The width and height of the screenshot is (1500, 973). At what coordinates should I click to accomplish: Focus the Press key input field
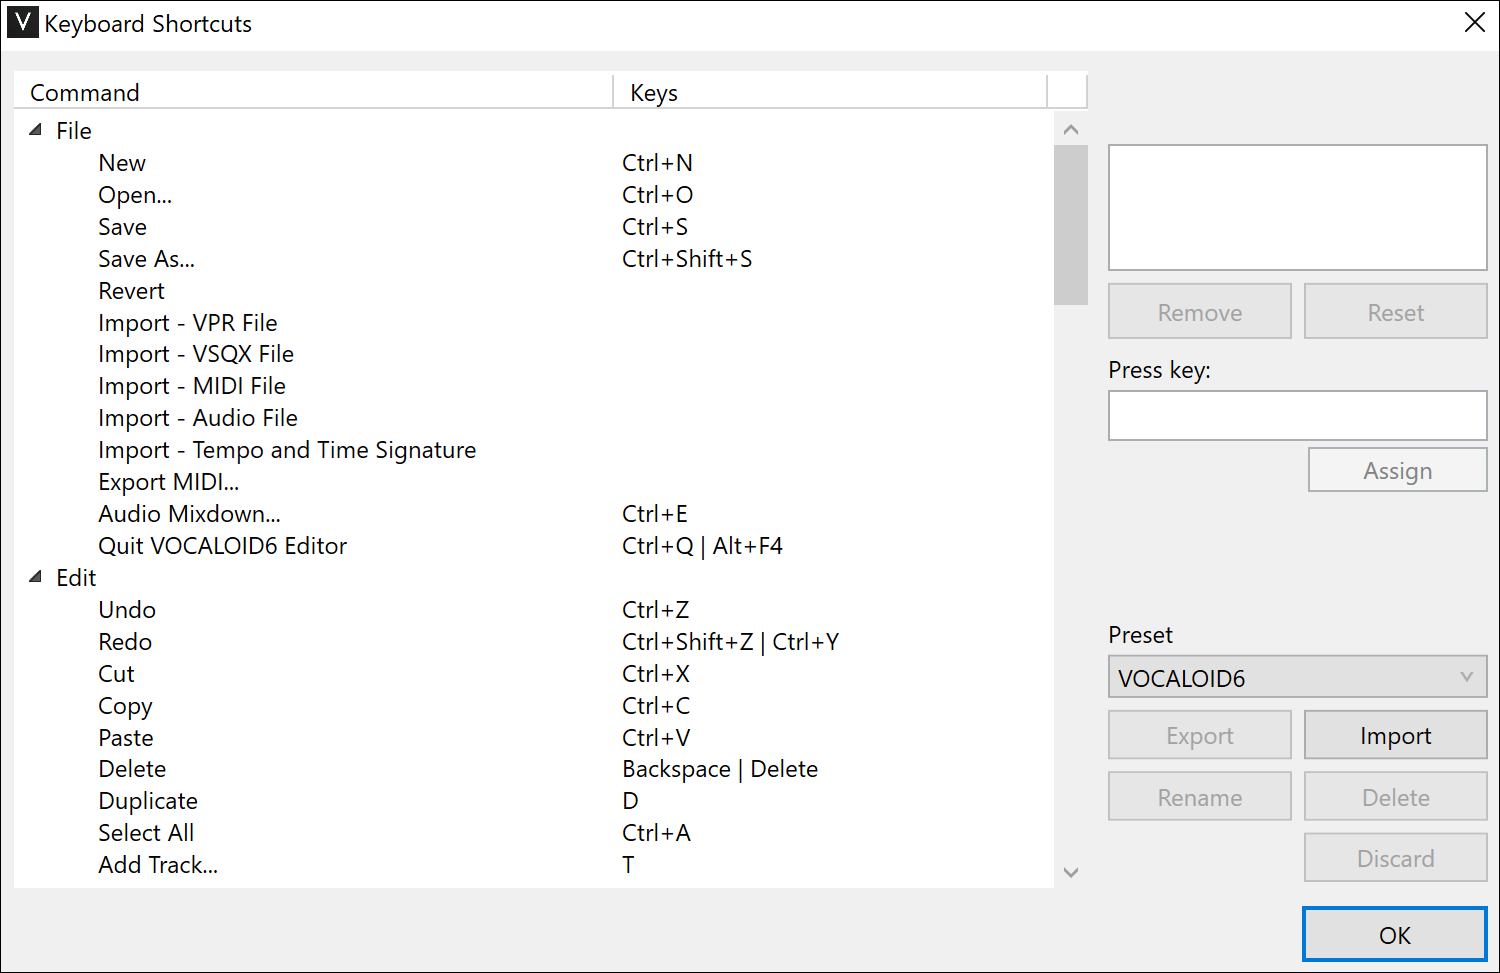coord(1297,415)
